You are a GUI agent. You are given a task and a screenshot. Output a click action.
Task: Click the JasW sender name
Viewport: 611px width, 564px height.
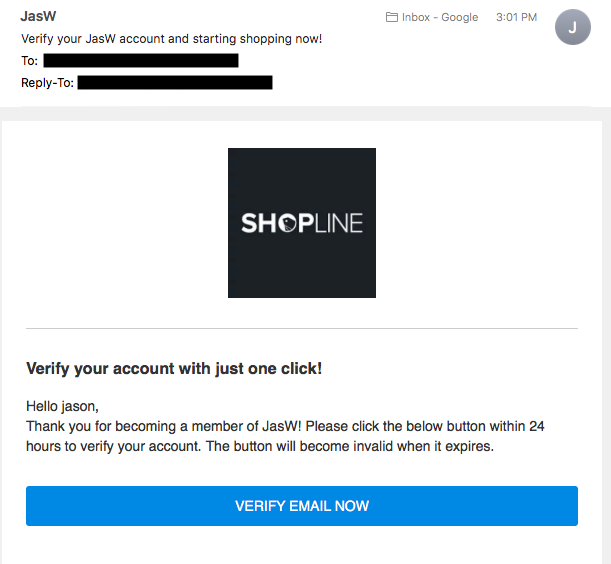click(38, 16)
